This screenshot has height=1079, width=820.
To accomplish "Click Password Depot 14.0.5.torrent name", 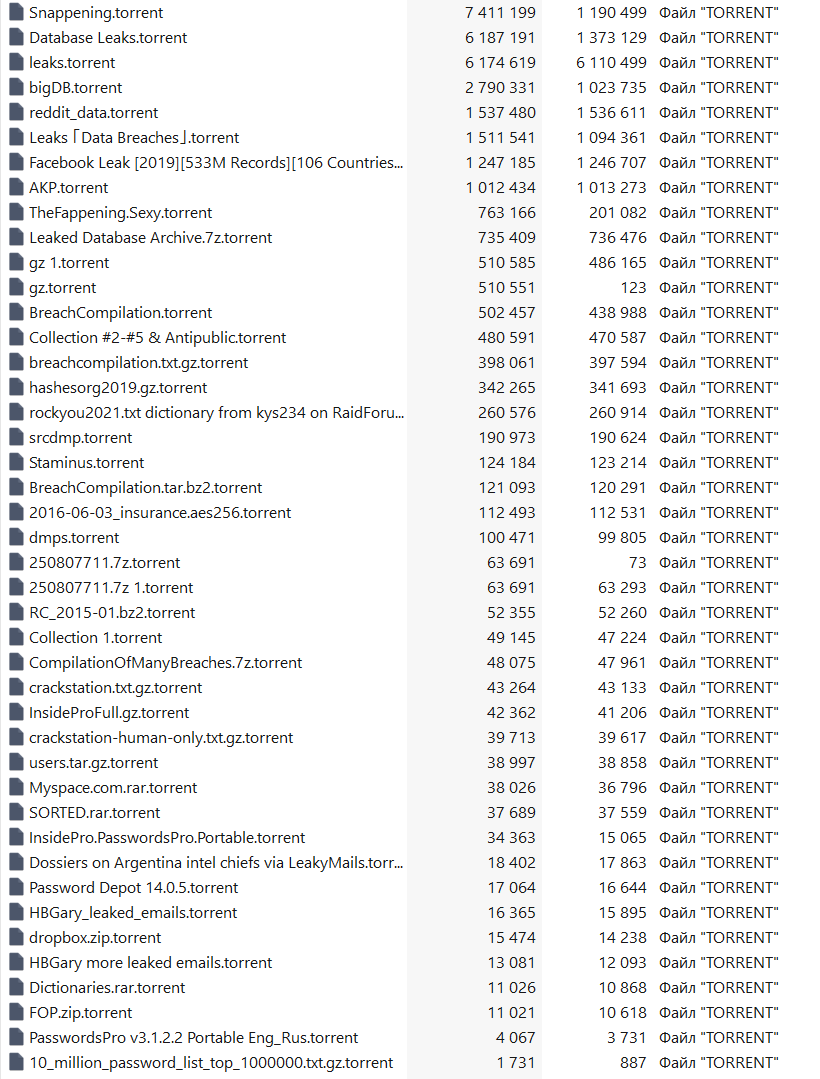I will tap(133, 888).
